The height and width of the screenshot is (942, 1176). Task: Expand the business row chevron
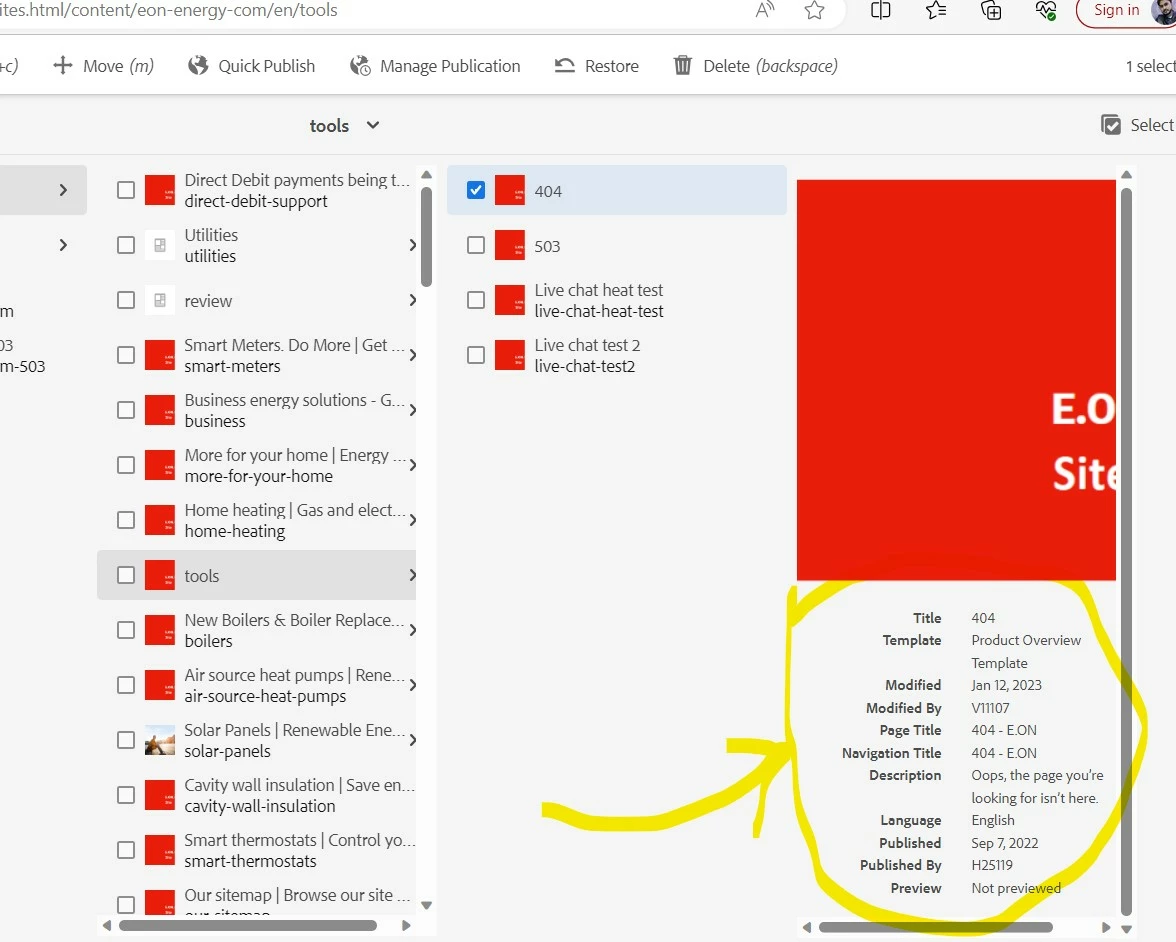(x=412, y=410)
